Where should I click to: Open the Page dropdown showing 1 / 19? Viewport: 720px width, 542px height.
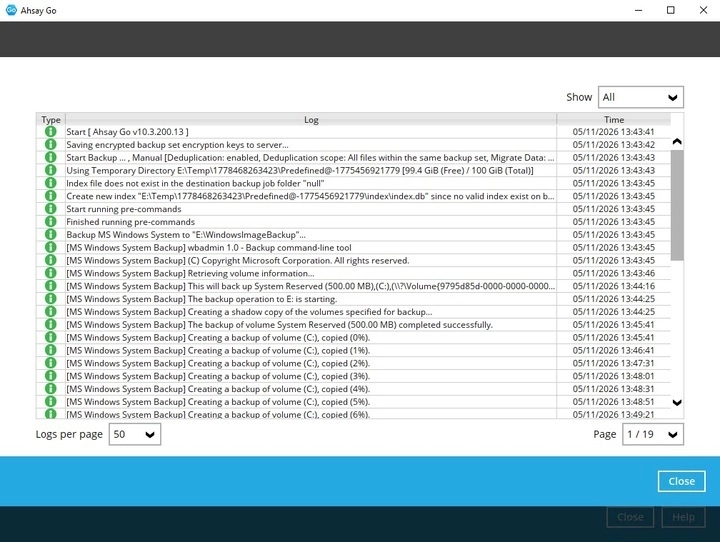[x=652, y=434]
